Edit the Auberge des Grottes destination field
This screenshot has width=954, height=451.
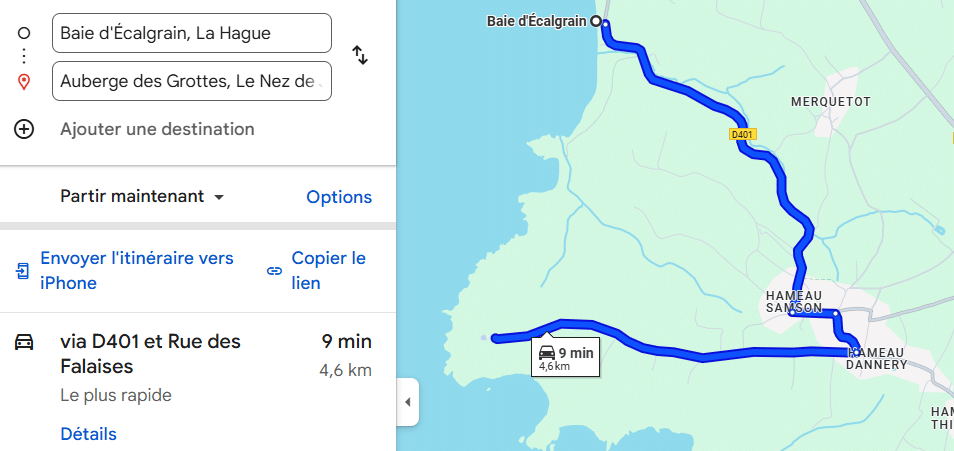pos(191,81)
